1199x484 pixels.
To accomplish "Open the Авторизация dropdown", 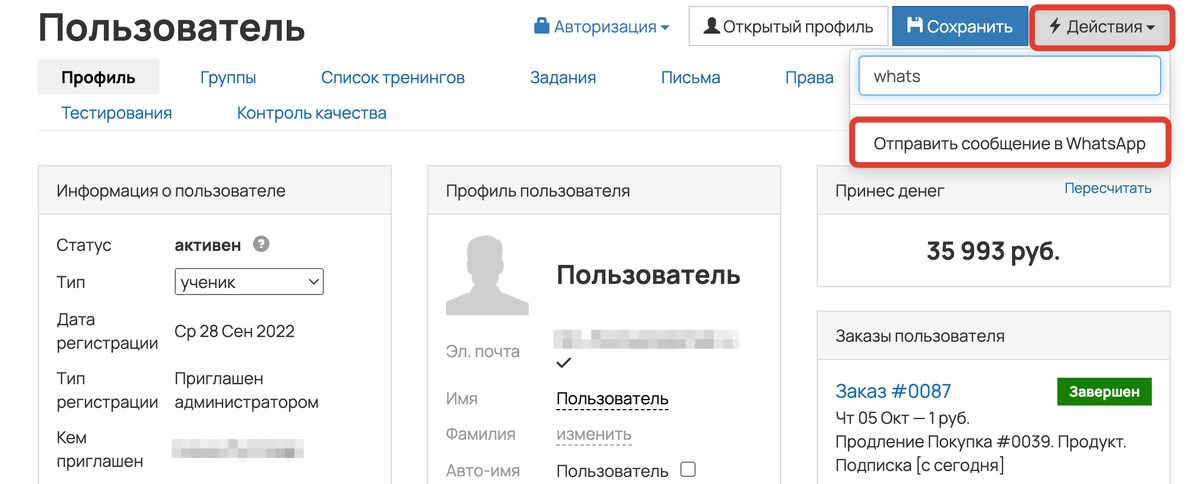I will click(601, 27).
